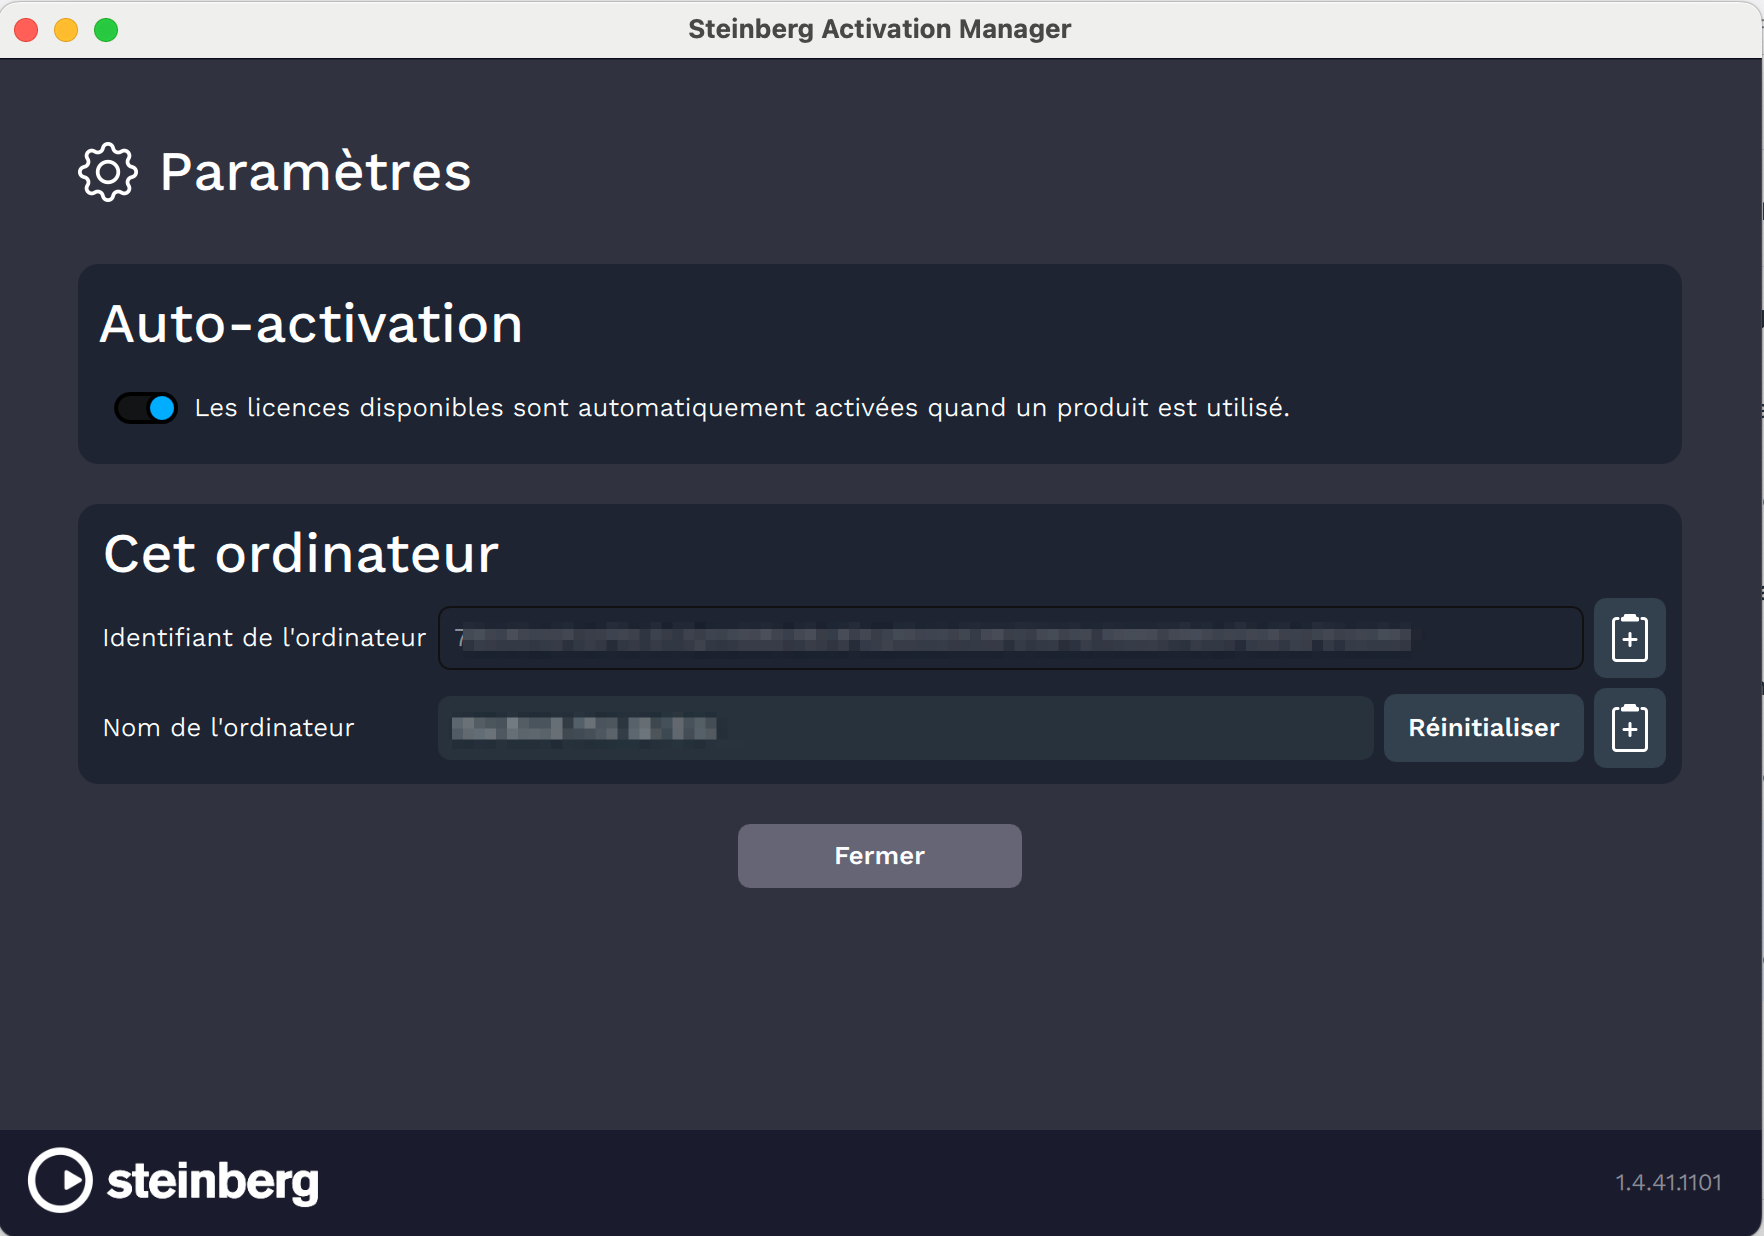Click the Steinberg logo in footer
Viewport: 1764px width, 1236px height.
click(174, 1181)
